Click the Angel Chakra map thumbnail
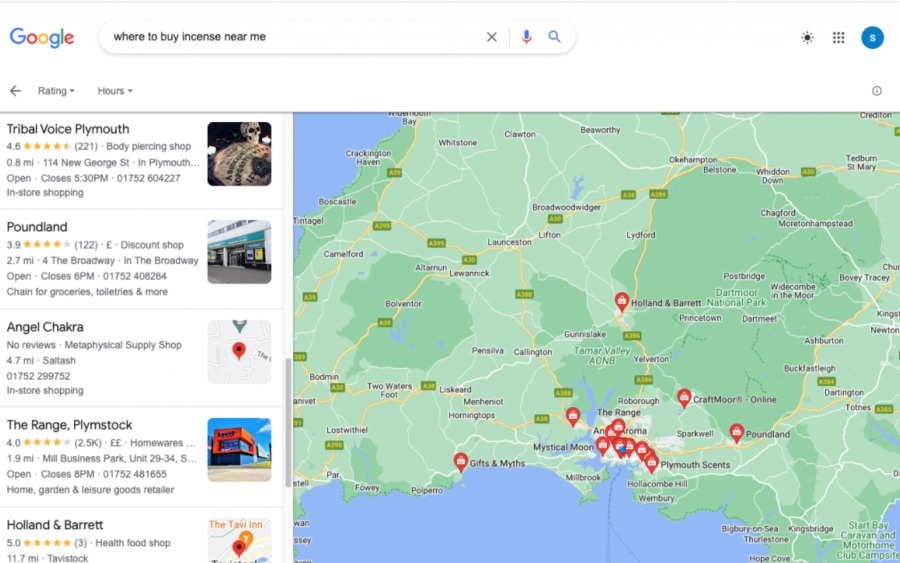Image resolution: width=900 pixels, height=563 pixels. 239,352
